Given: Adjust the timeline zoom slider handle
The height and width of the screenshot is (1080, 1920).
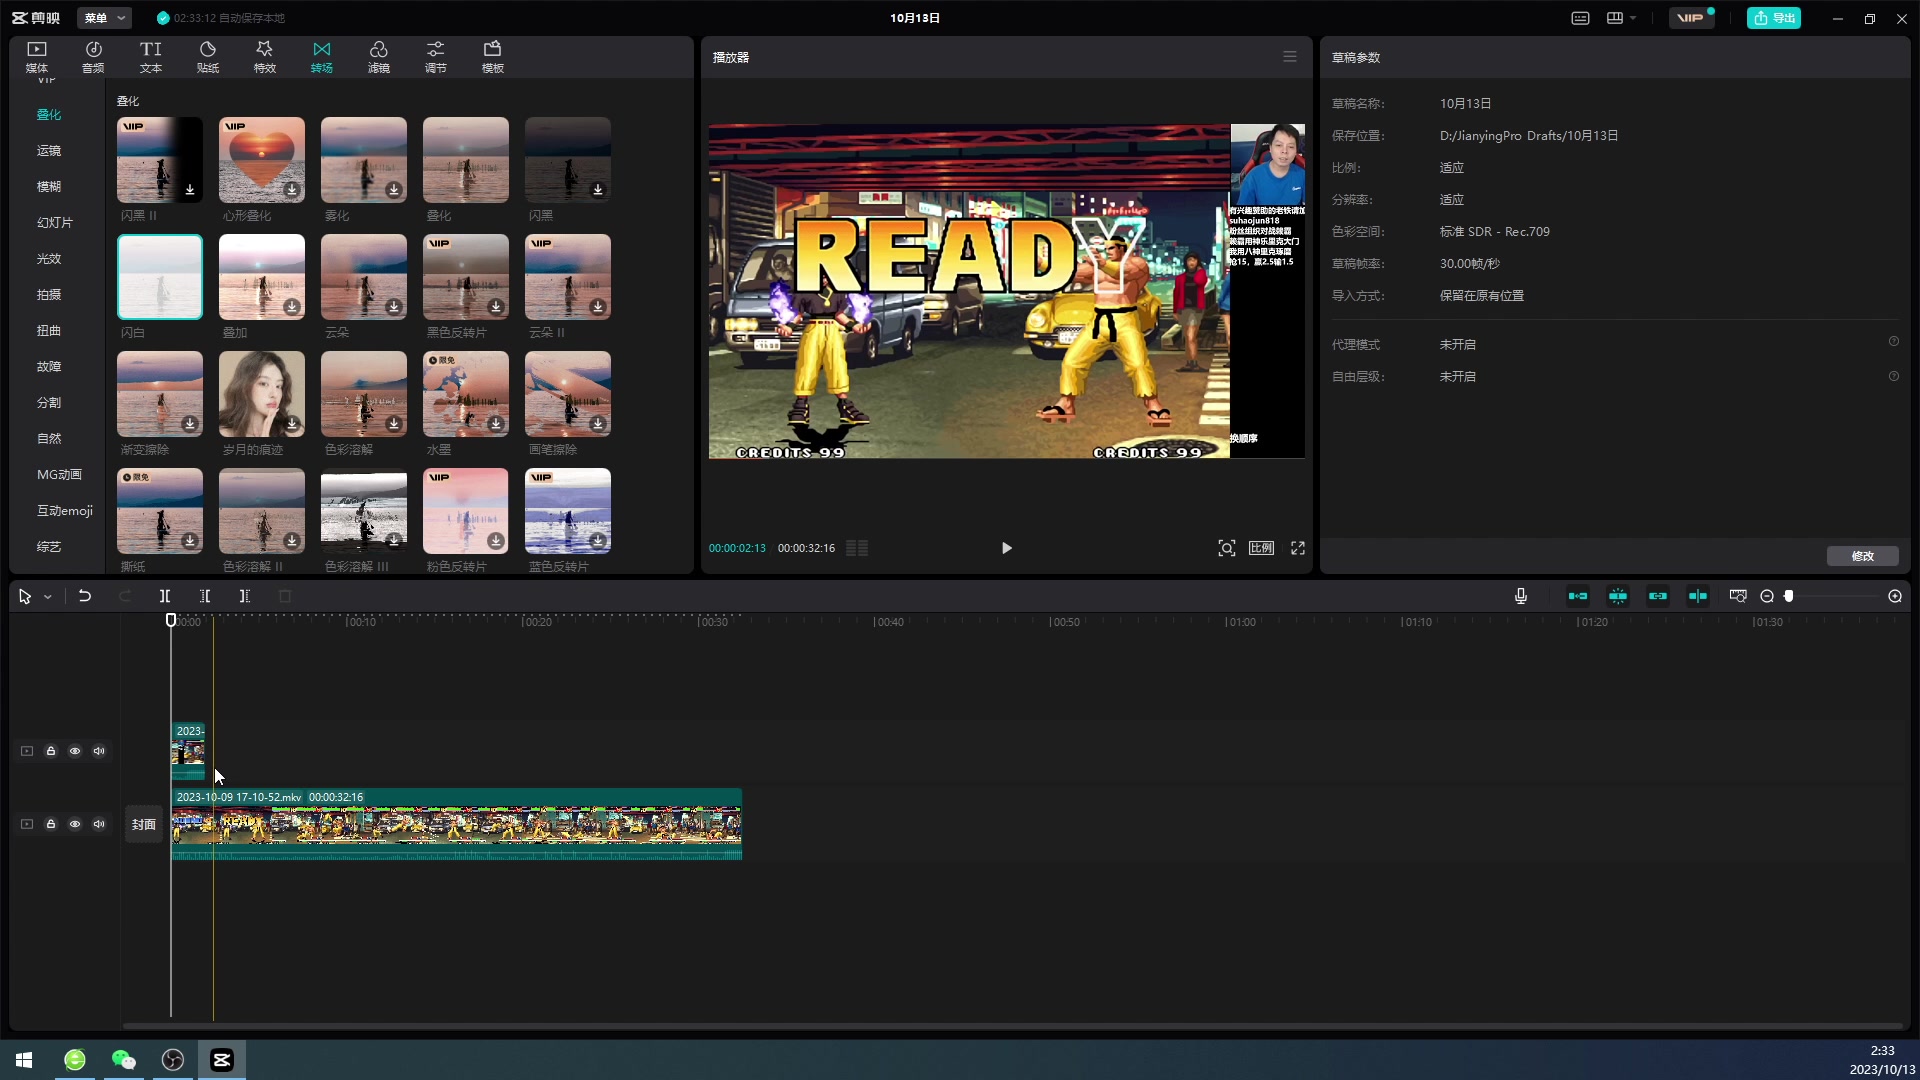Looking at the screenshot, I should (x=1789, y=596).
